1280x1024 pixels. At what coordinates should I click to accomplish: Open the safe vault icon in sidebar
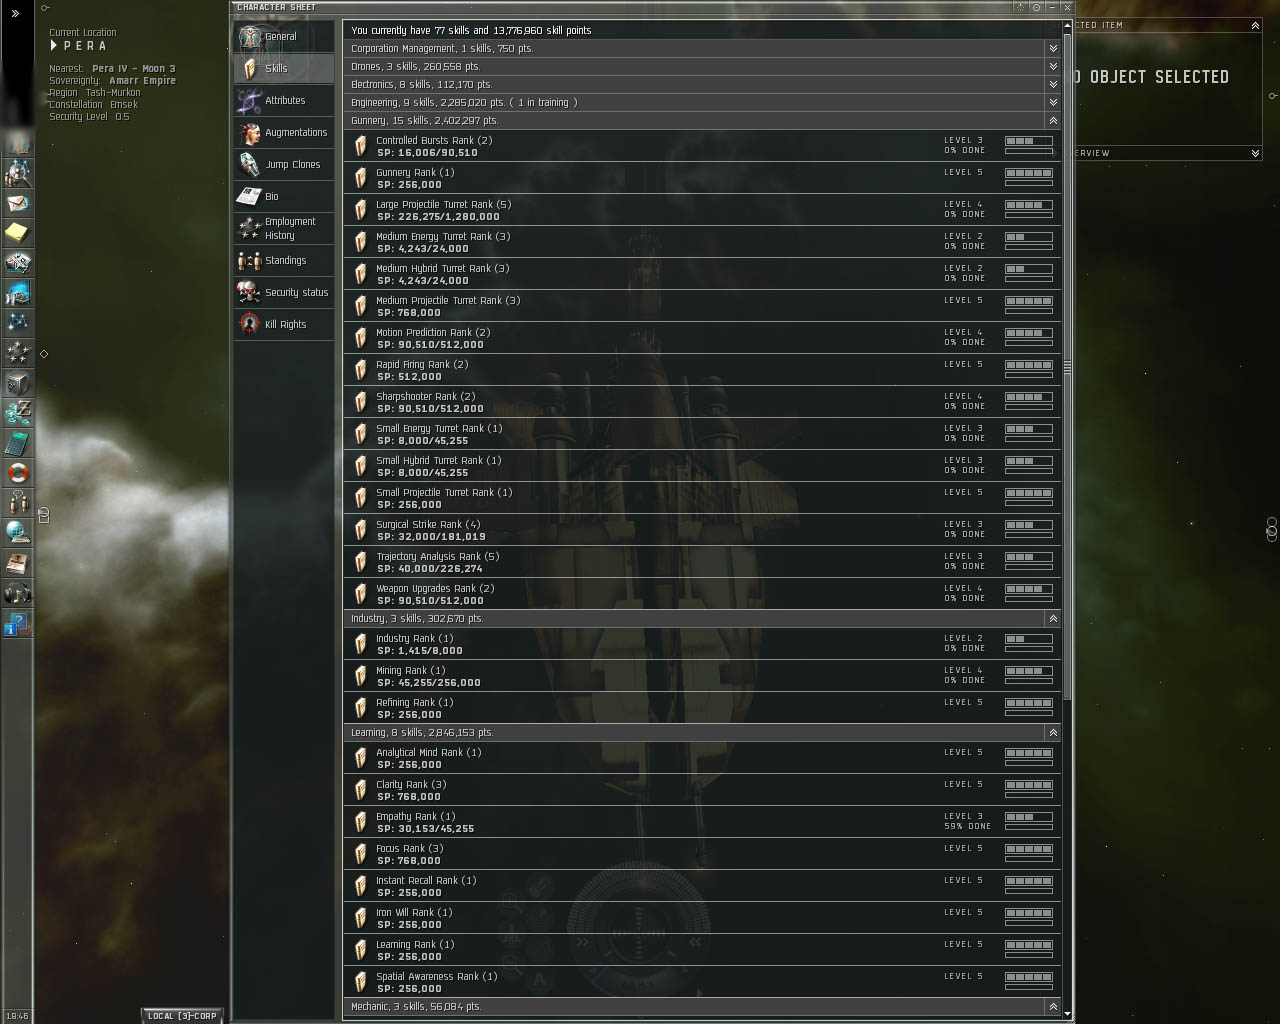pos(18,383)
